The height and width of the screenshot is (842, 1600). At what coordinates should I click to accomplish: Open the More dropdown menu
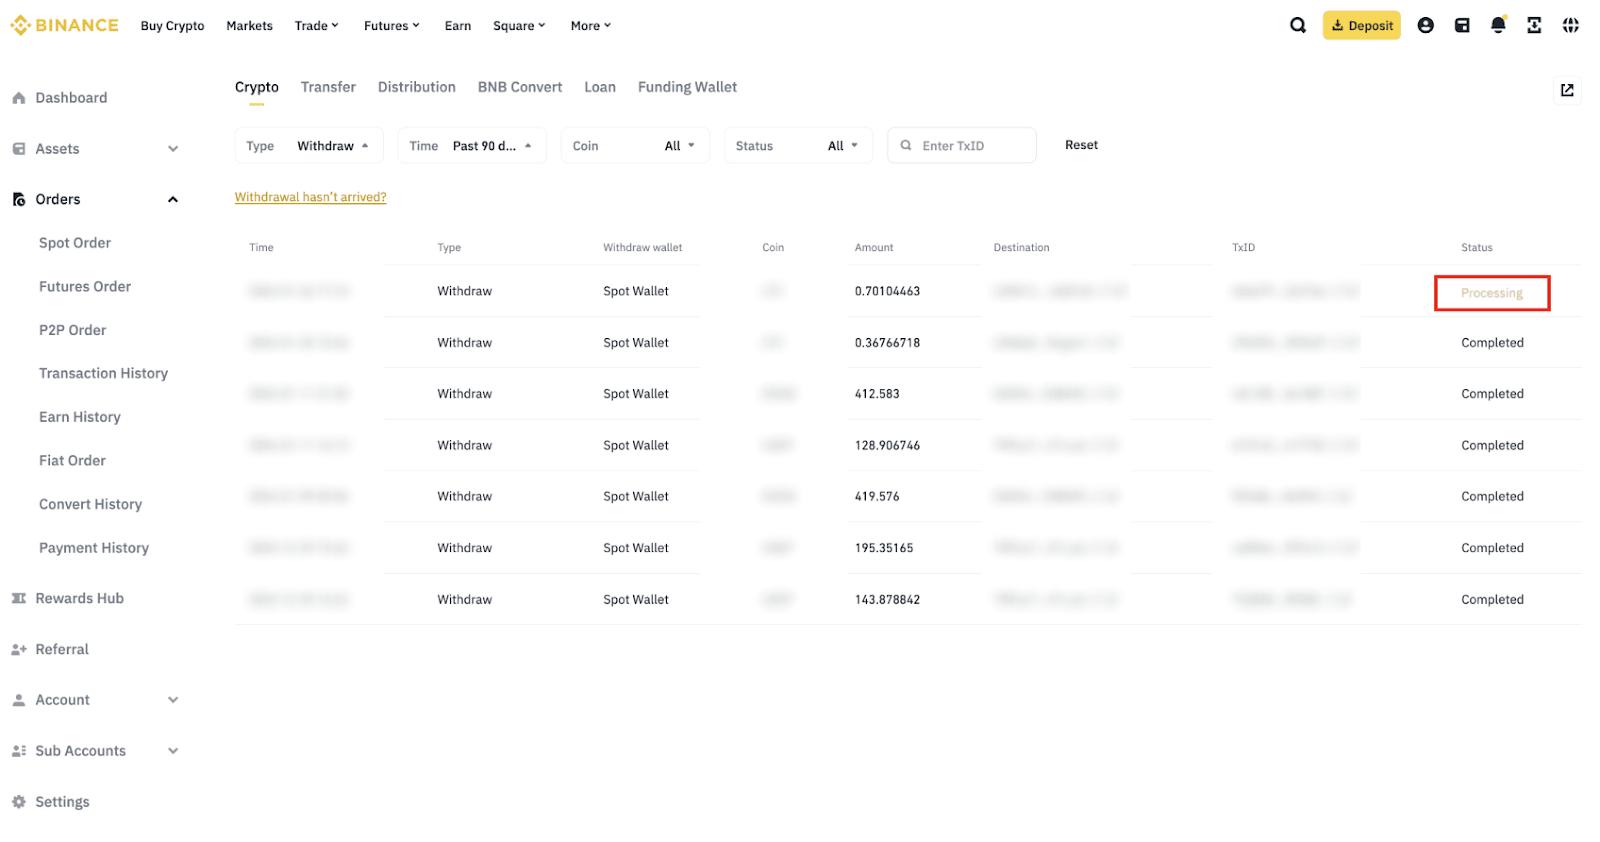click(x=591, y=26)
